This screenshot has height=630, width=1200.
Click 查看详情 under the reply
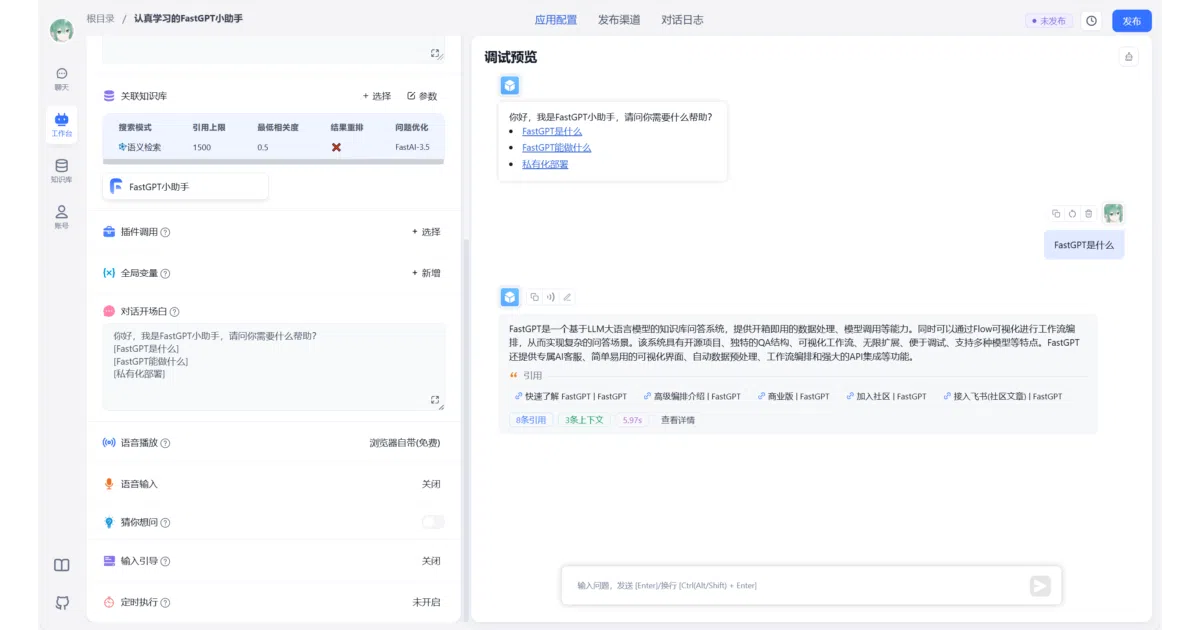click(x=678, y=420)
